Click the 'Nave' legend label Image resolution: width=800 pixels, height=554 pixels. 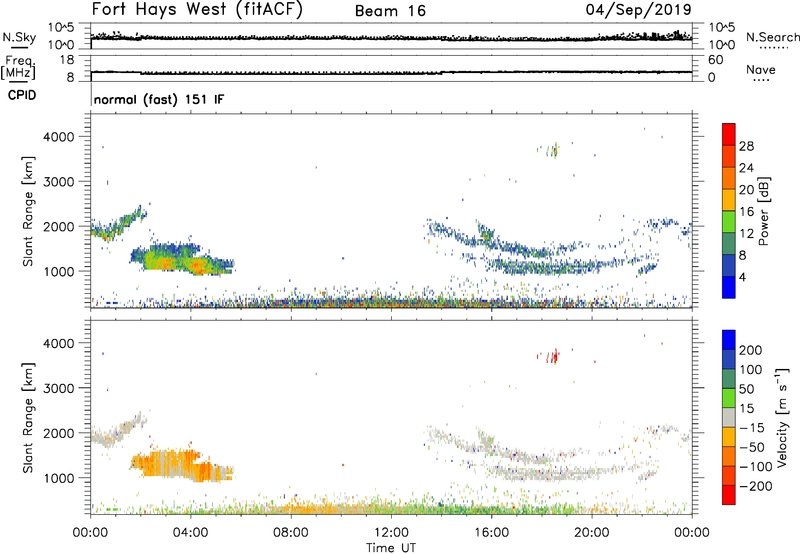(x=761, y=69)
